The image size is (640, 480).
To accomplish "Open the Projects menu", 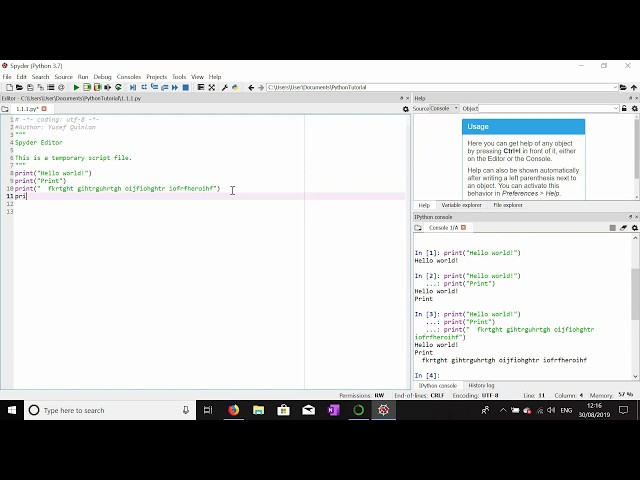I will pyautogui.click(x=156, y=77).
